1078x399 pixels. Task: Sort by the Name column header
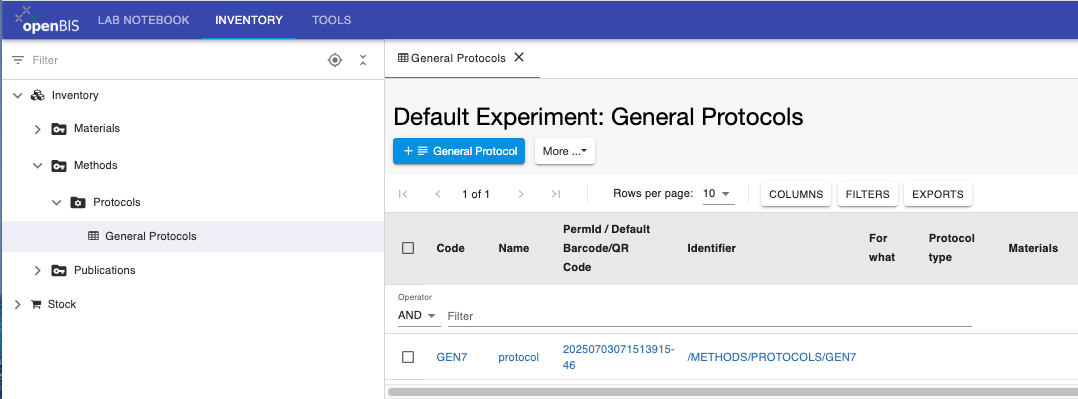point(514,248)
